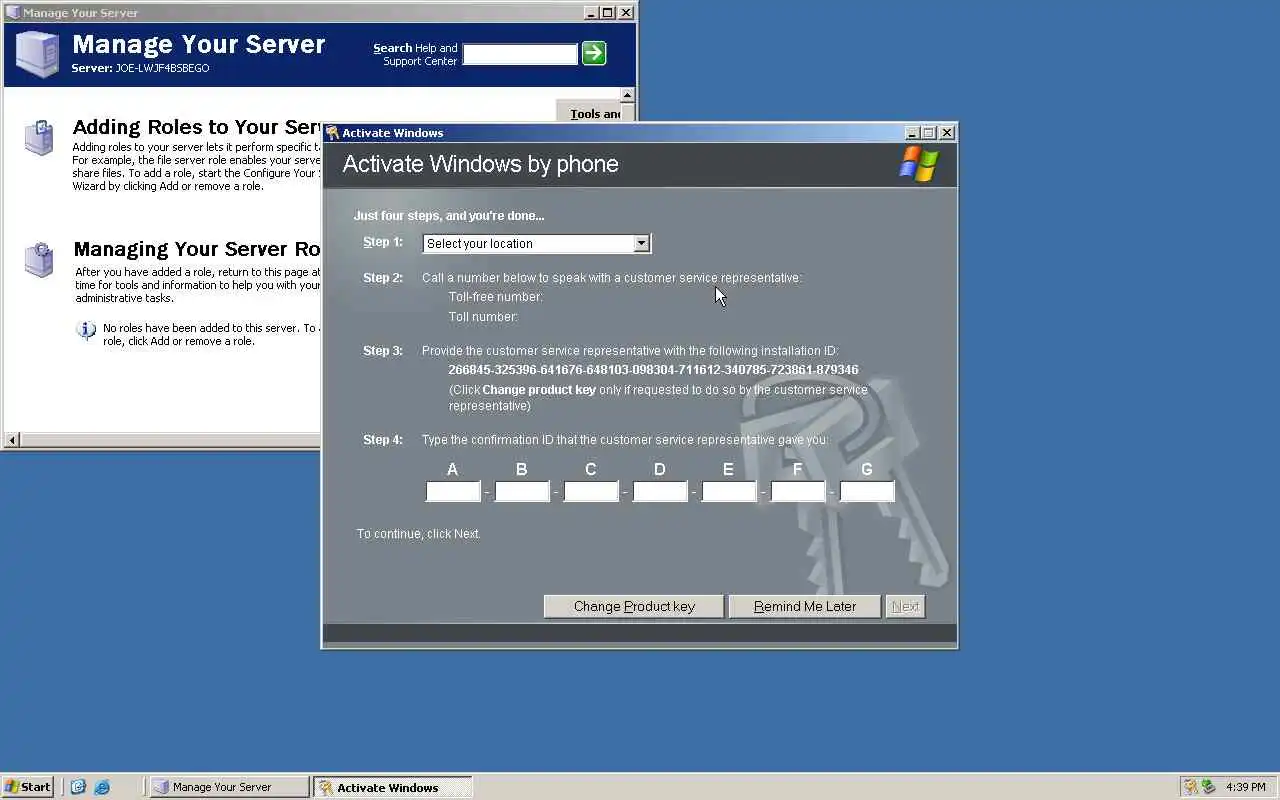Viewport: 1280px width, 800px height.
Task: Select the installation ID text
Action: pyautogui.click(x=653, y=370)
